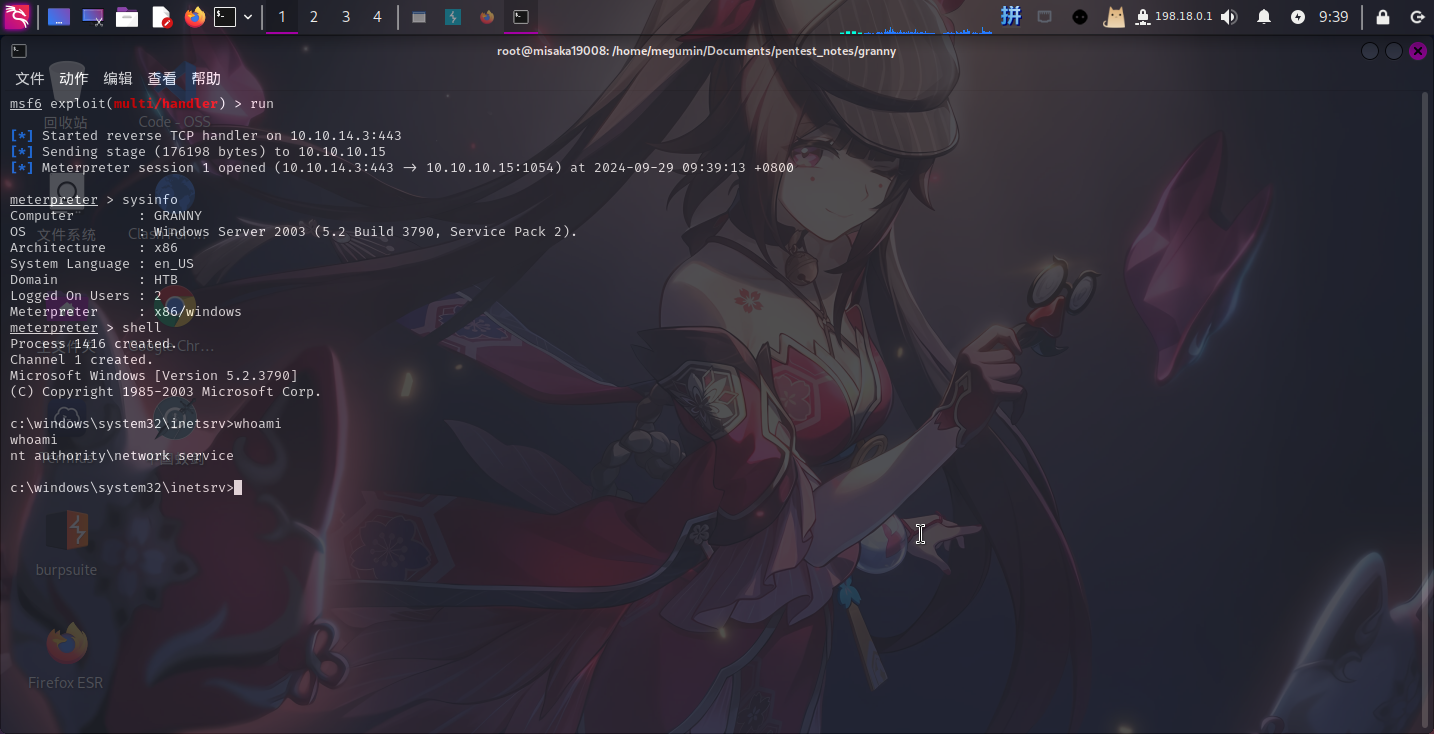
Task: Click the black round face tray icon
Action: tap(1080, 17)
